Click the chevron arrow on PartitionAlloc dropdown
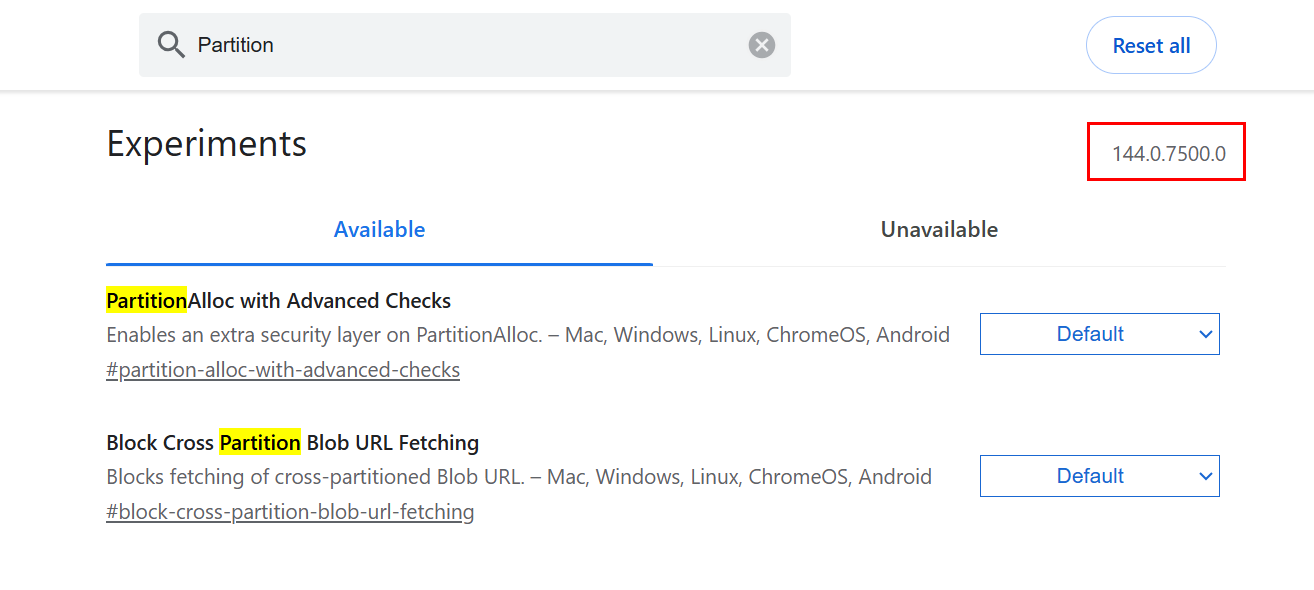This screenshot has width=1314, height=590. pos(1205,334)
